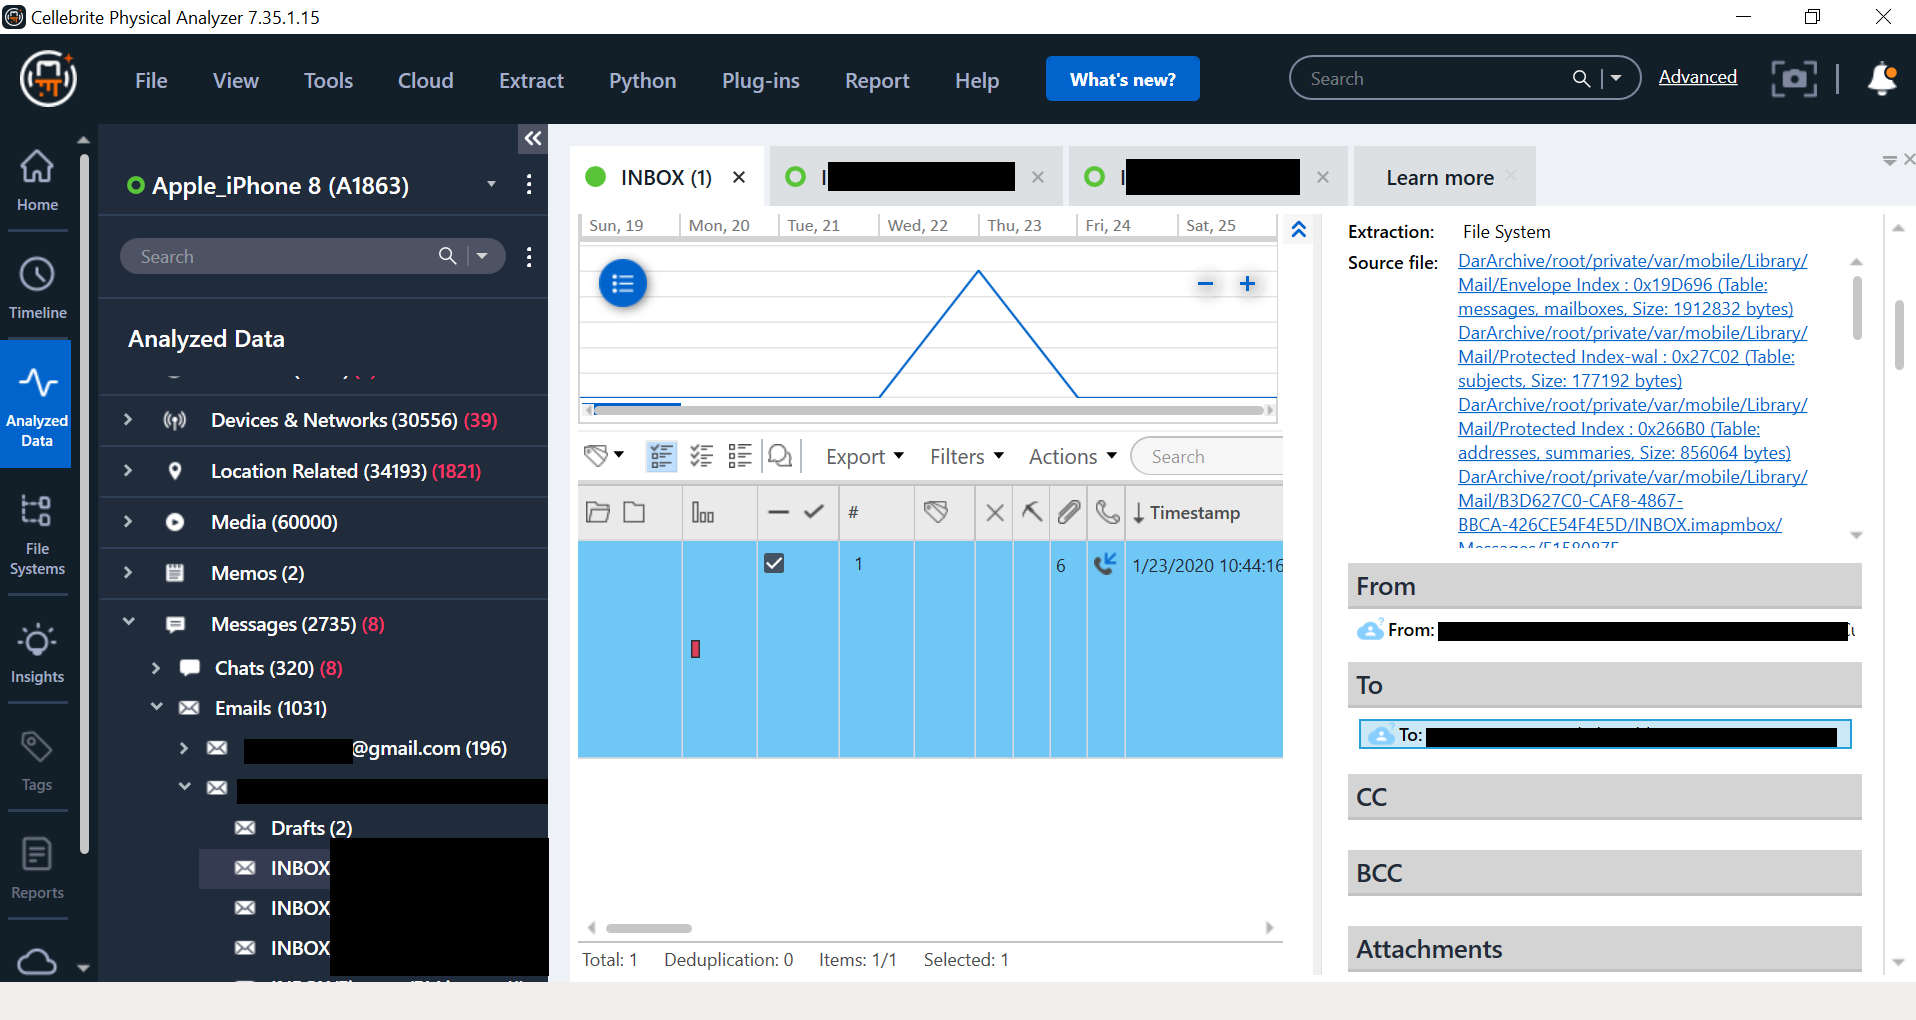Sort by the Timestamp column header
1916x1020 pixels.
pyautogui.click(x=1194, y=512)
